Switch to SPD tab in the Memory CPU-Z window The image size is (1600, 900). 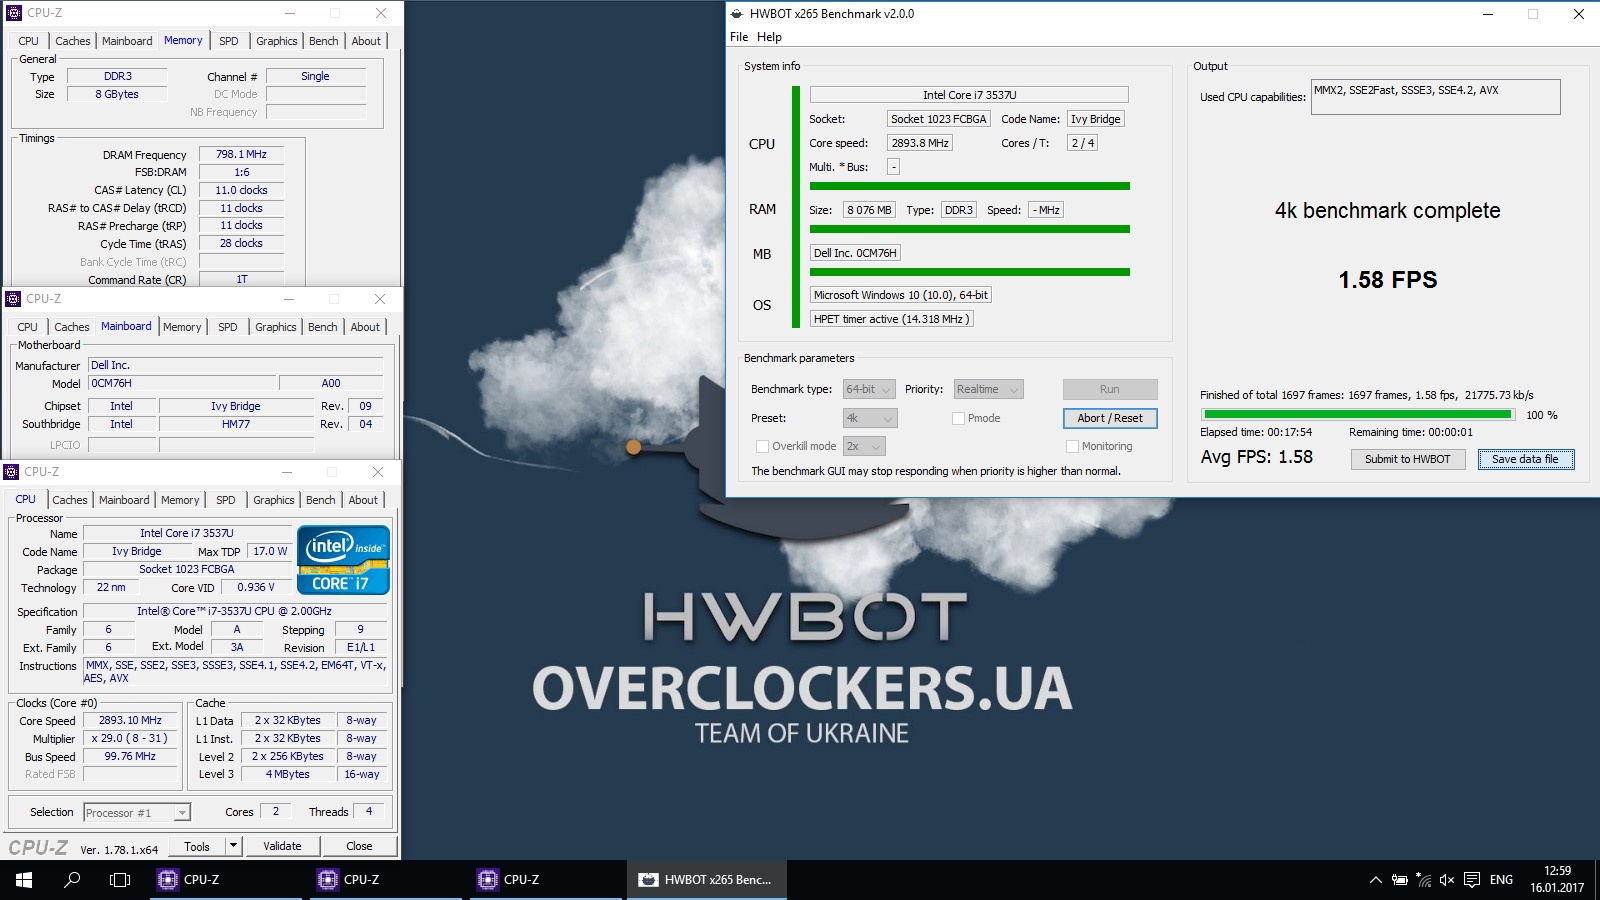pyautogui.click(x=229, y=41)
